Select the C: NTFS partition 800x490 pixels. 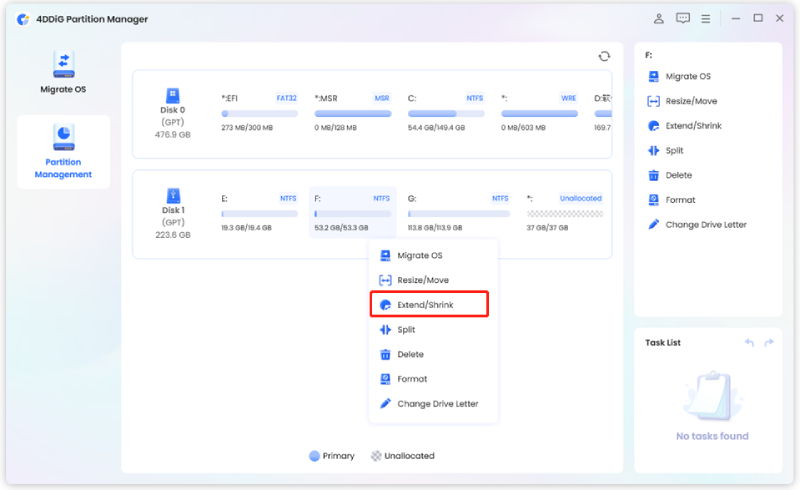click(446, 113)
